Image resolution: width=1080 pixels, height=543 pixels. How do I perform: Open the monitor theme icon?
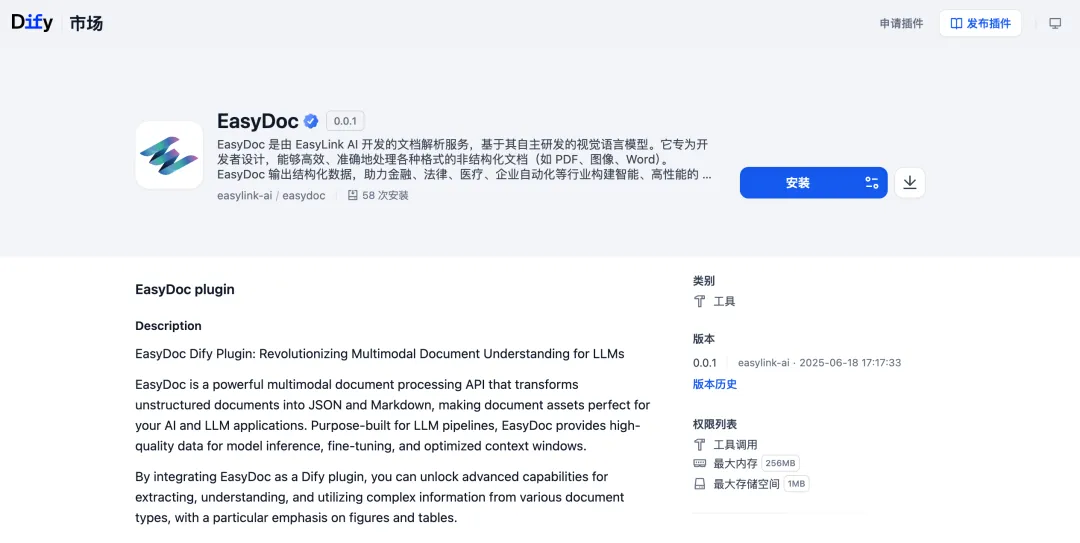[x=1055, y=23]
